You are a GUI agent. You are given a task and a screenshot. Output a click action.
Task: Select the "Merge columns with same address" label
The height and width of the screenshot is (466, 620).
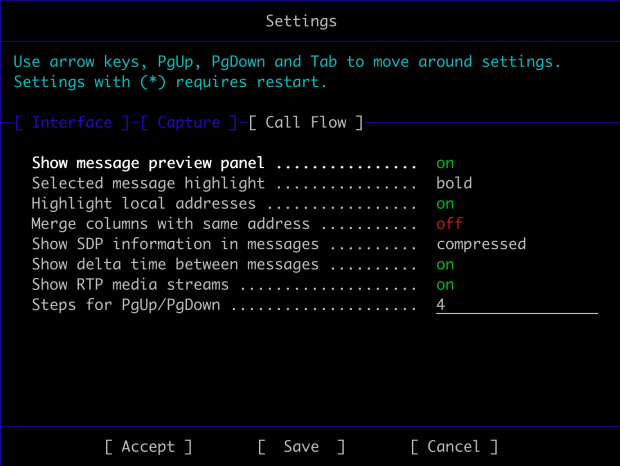170,224
